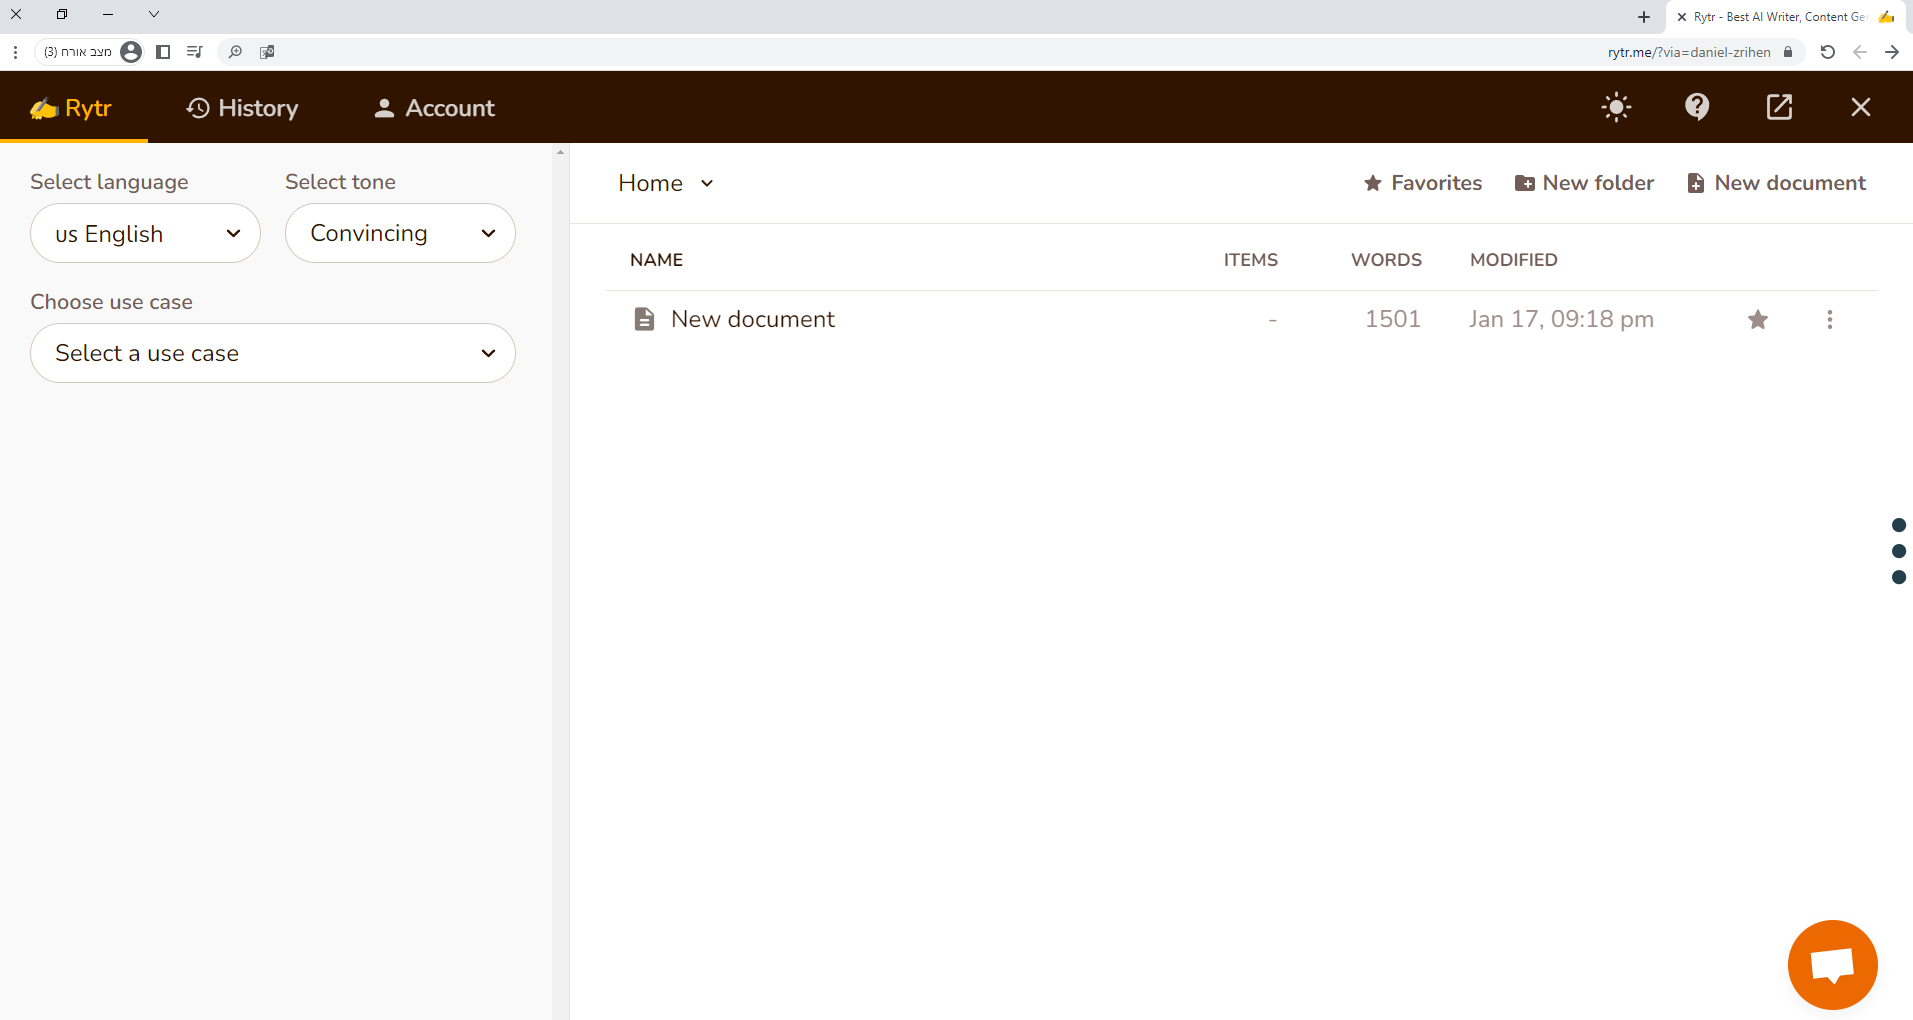Open the browser three-dot menu
Image resolution: width=1913 pixels, height=1020 pixels.
pos(16,52)
